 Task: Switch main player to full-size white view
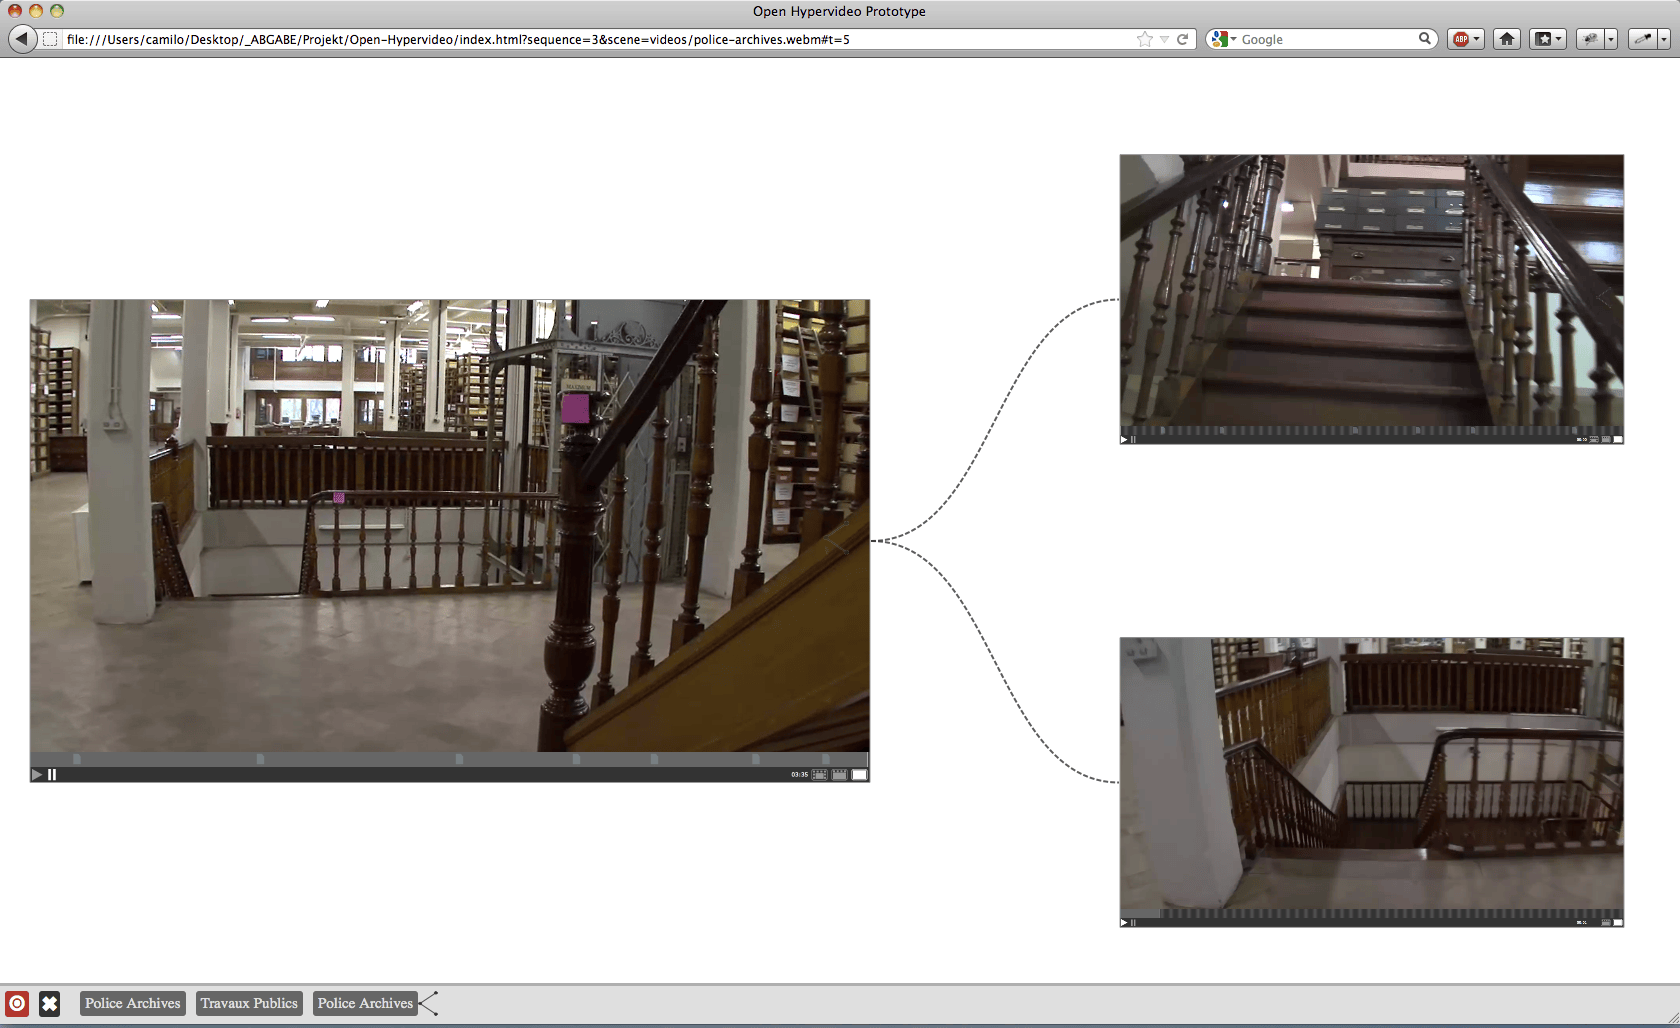pos(859,775)
